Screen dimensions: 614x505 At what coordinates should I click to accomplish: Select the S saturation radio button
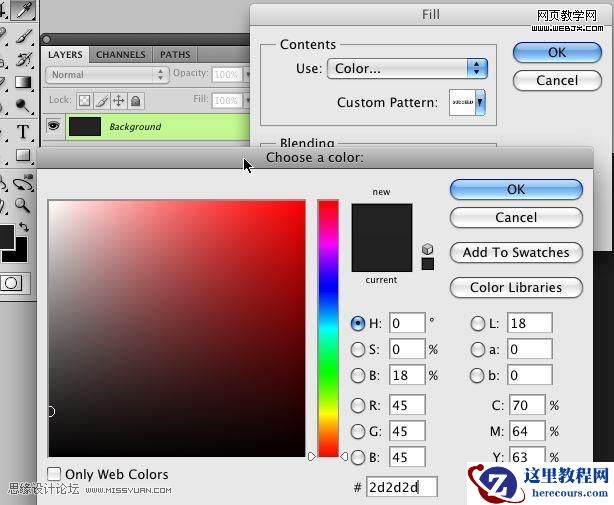pos(358,349)
